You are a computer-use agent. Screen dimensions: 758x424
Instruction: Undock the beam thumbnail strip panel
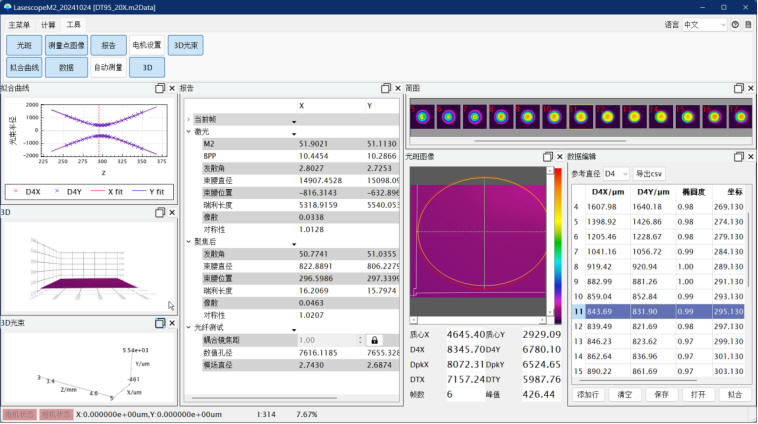tap(738, 88)
